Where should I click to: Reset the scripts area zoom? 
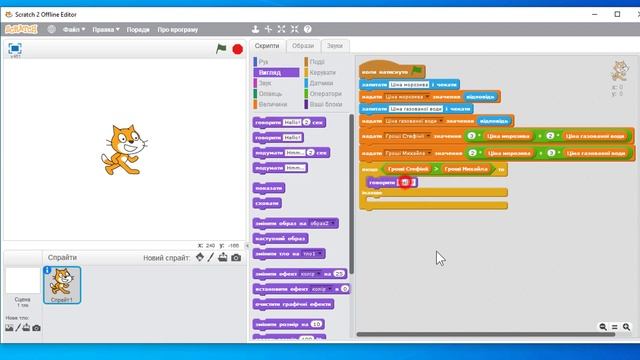615,327
